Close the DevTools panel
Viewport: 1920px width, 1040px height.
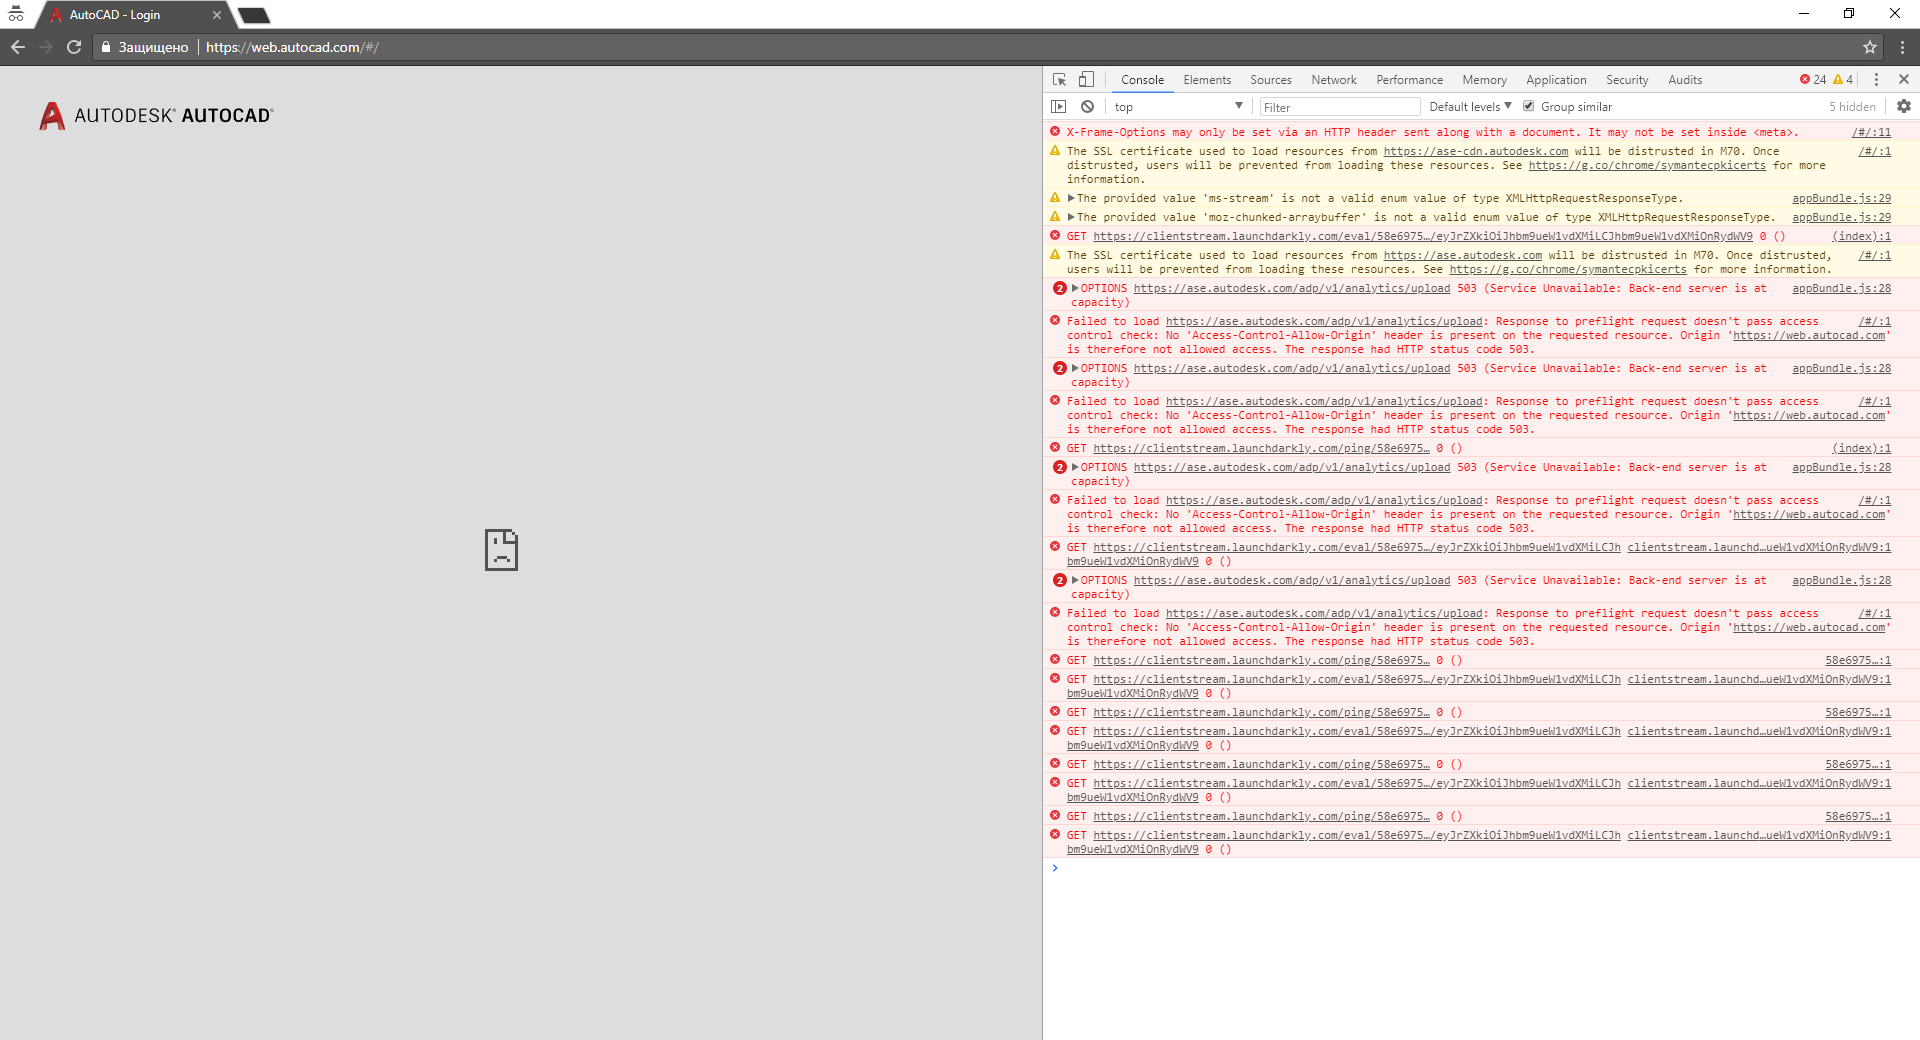coord(1904,80)
